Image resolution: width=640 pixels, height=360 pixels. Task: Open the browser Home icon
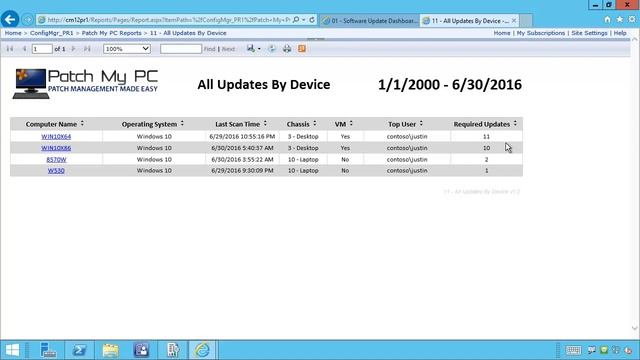(607, 20)
